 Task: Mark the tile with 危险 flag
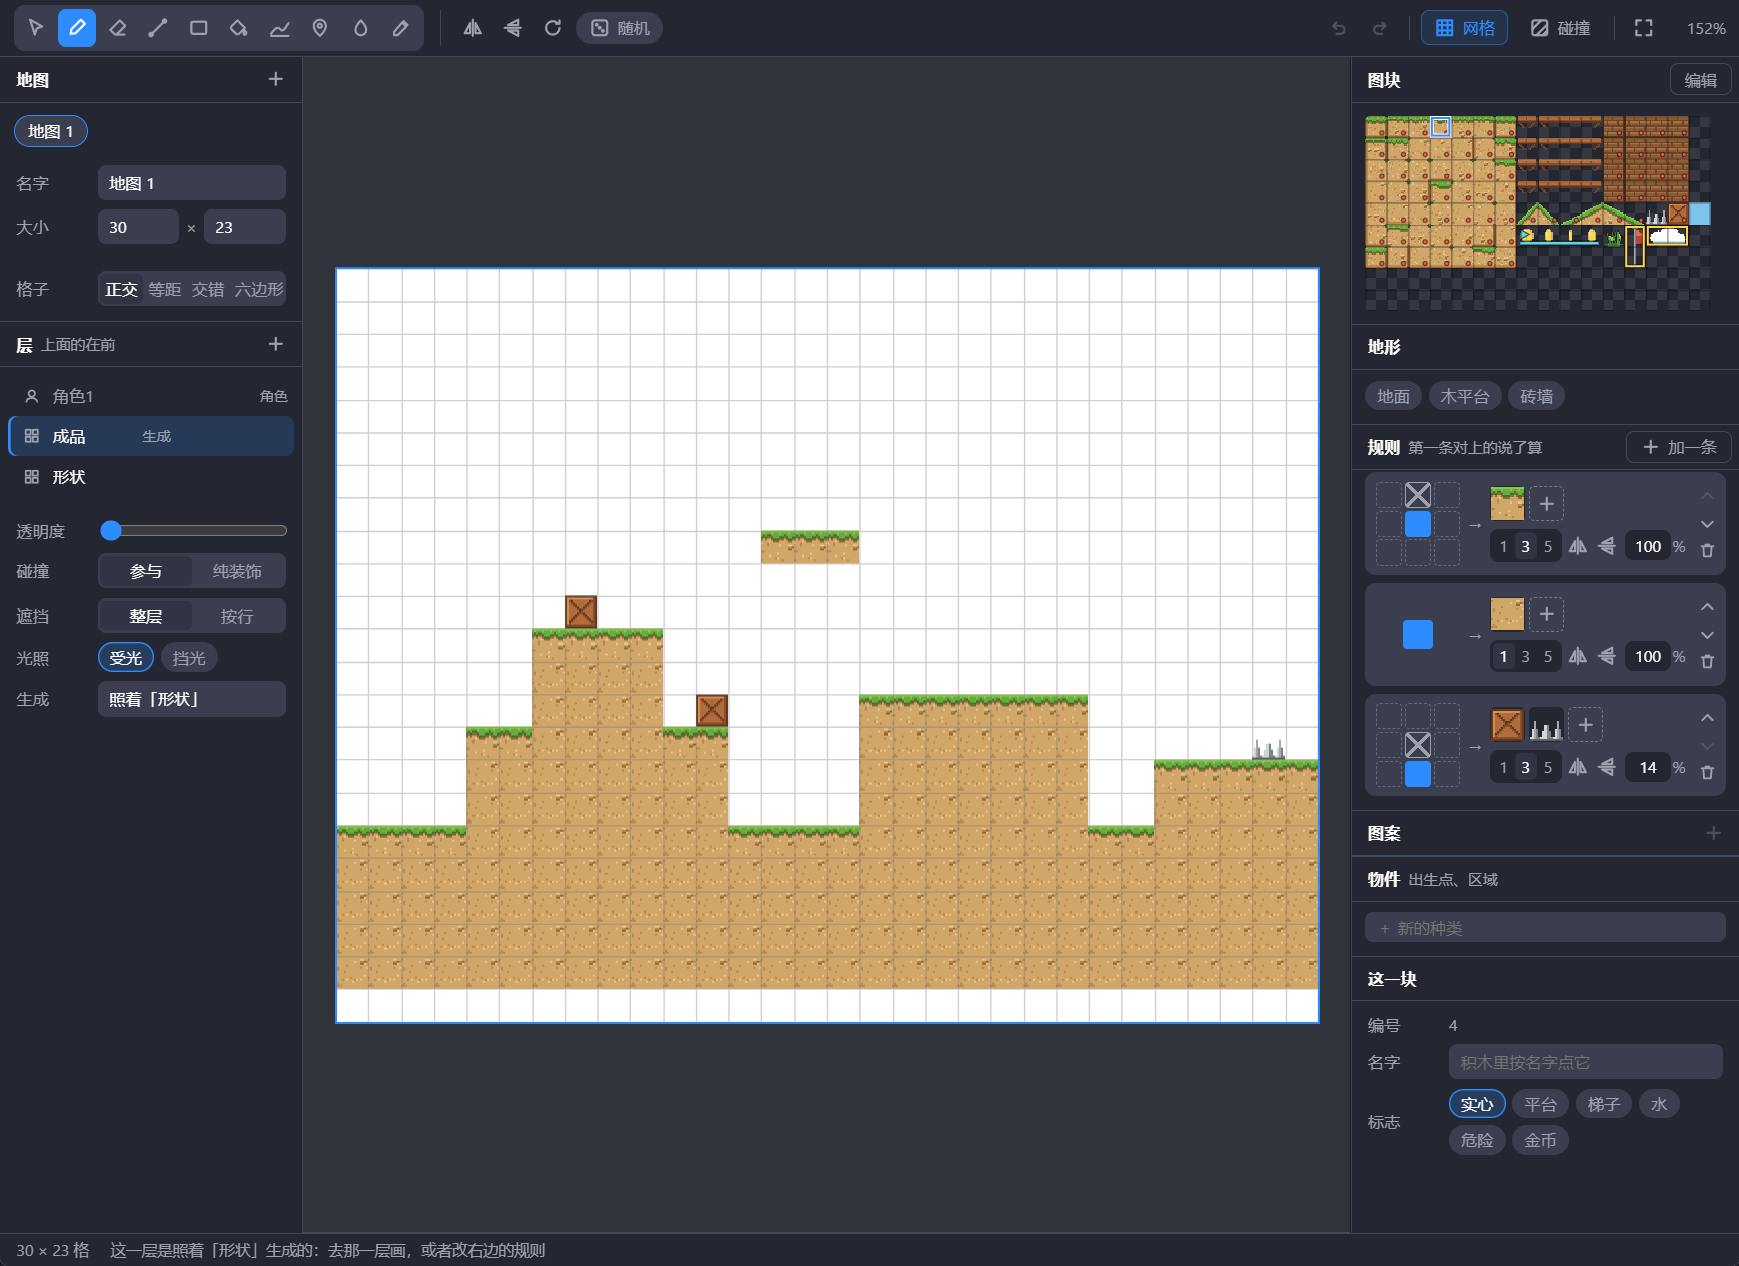click(x=1477, y=1140)
